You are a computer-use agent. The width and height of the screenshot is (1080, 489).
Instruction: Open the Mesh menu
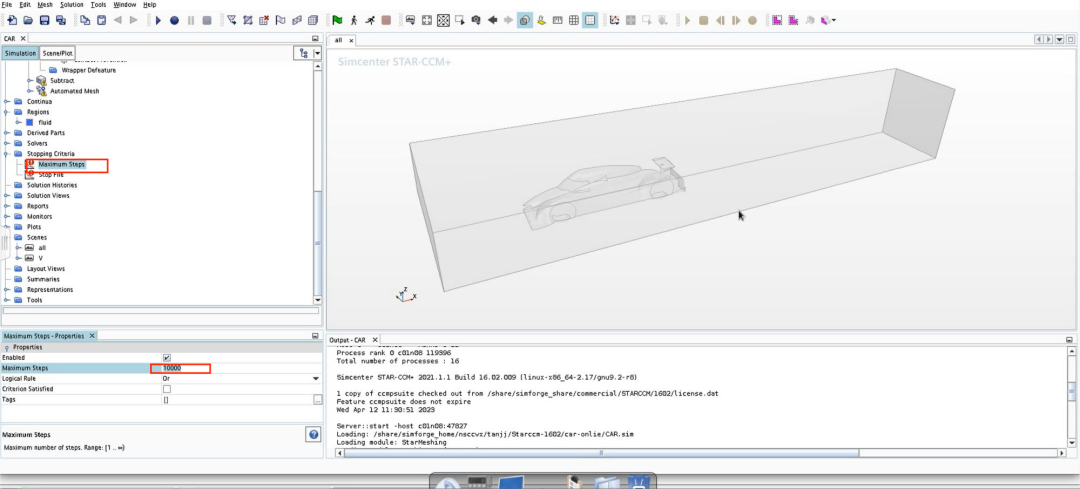[45, 5]
